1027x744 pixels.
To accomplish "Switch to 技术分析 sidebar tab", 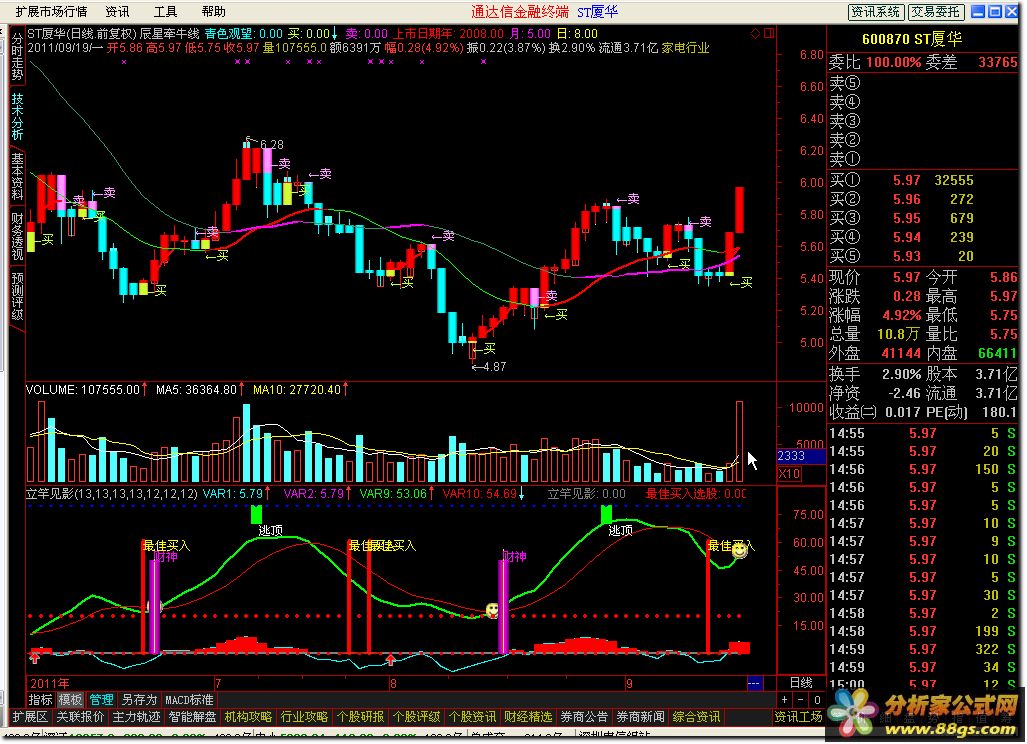I will pos(17,117).
